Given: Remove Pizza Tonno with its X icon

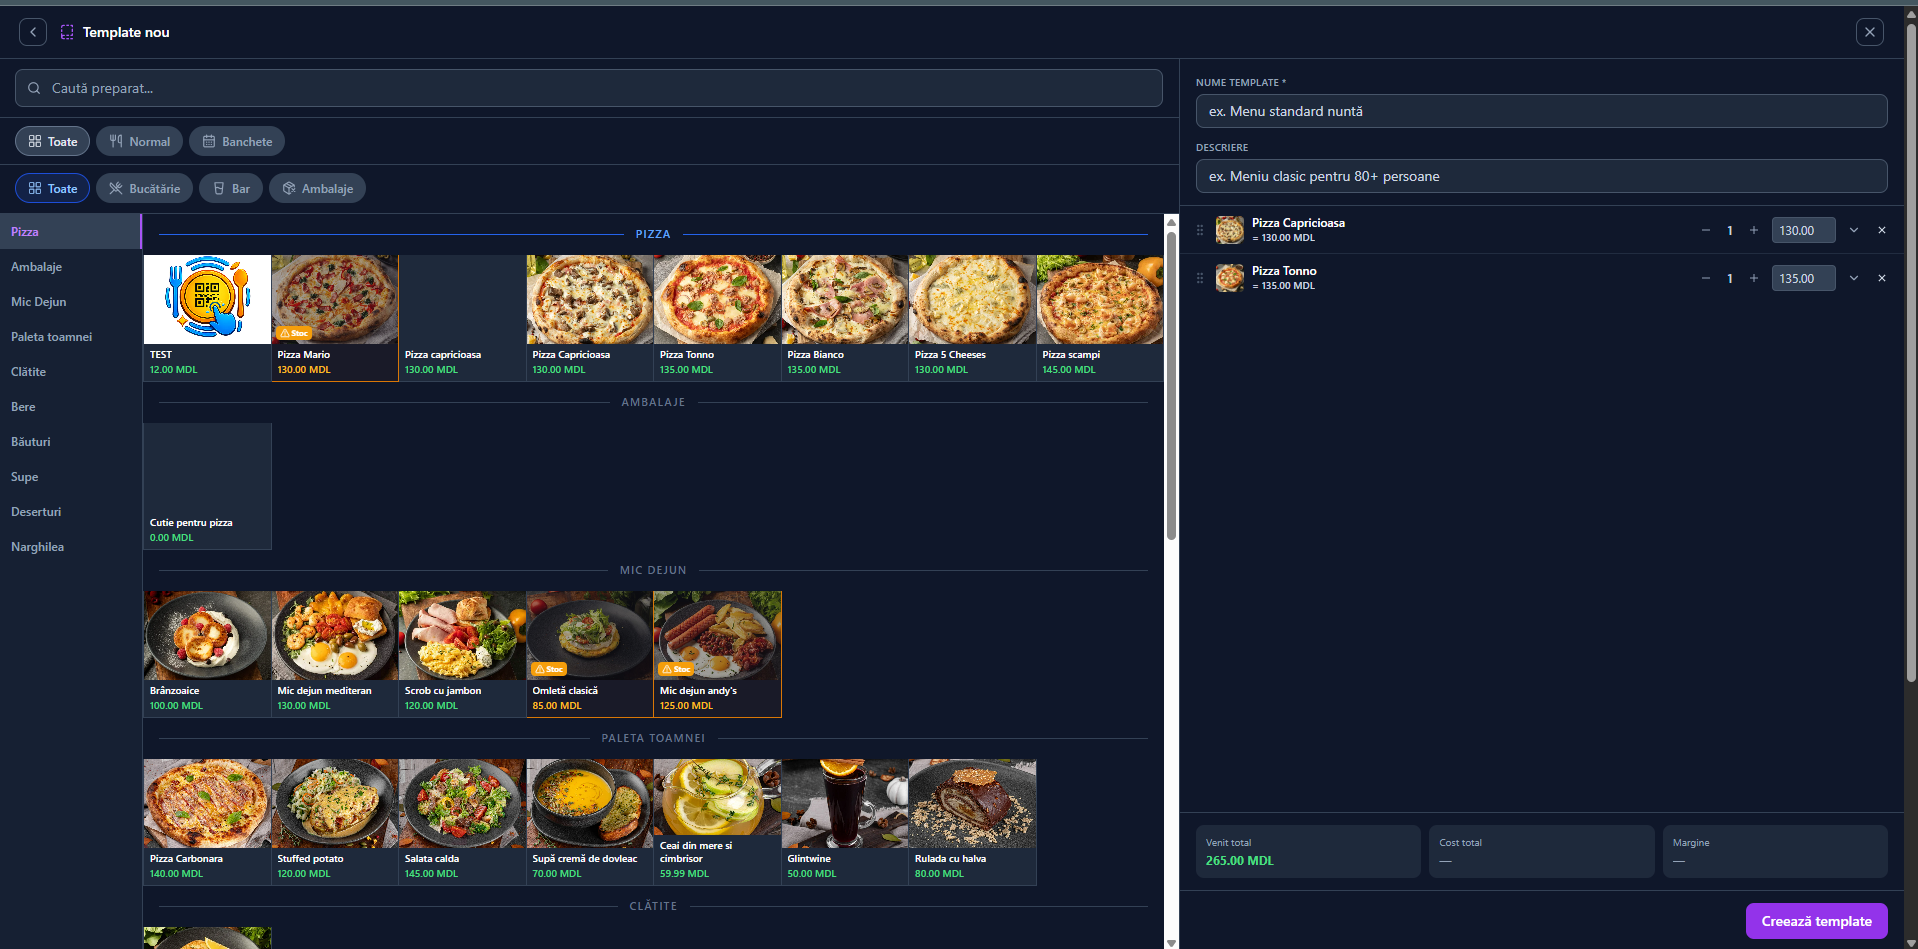Looking at the screenshot, I should [1882, 278].
